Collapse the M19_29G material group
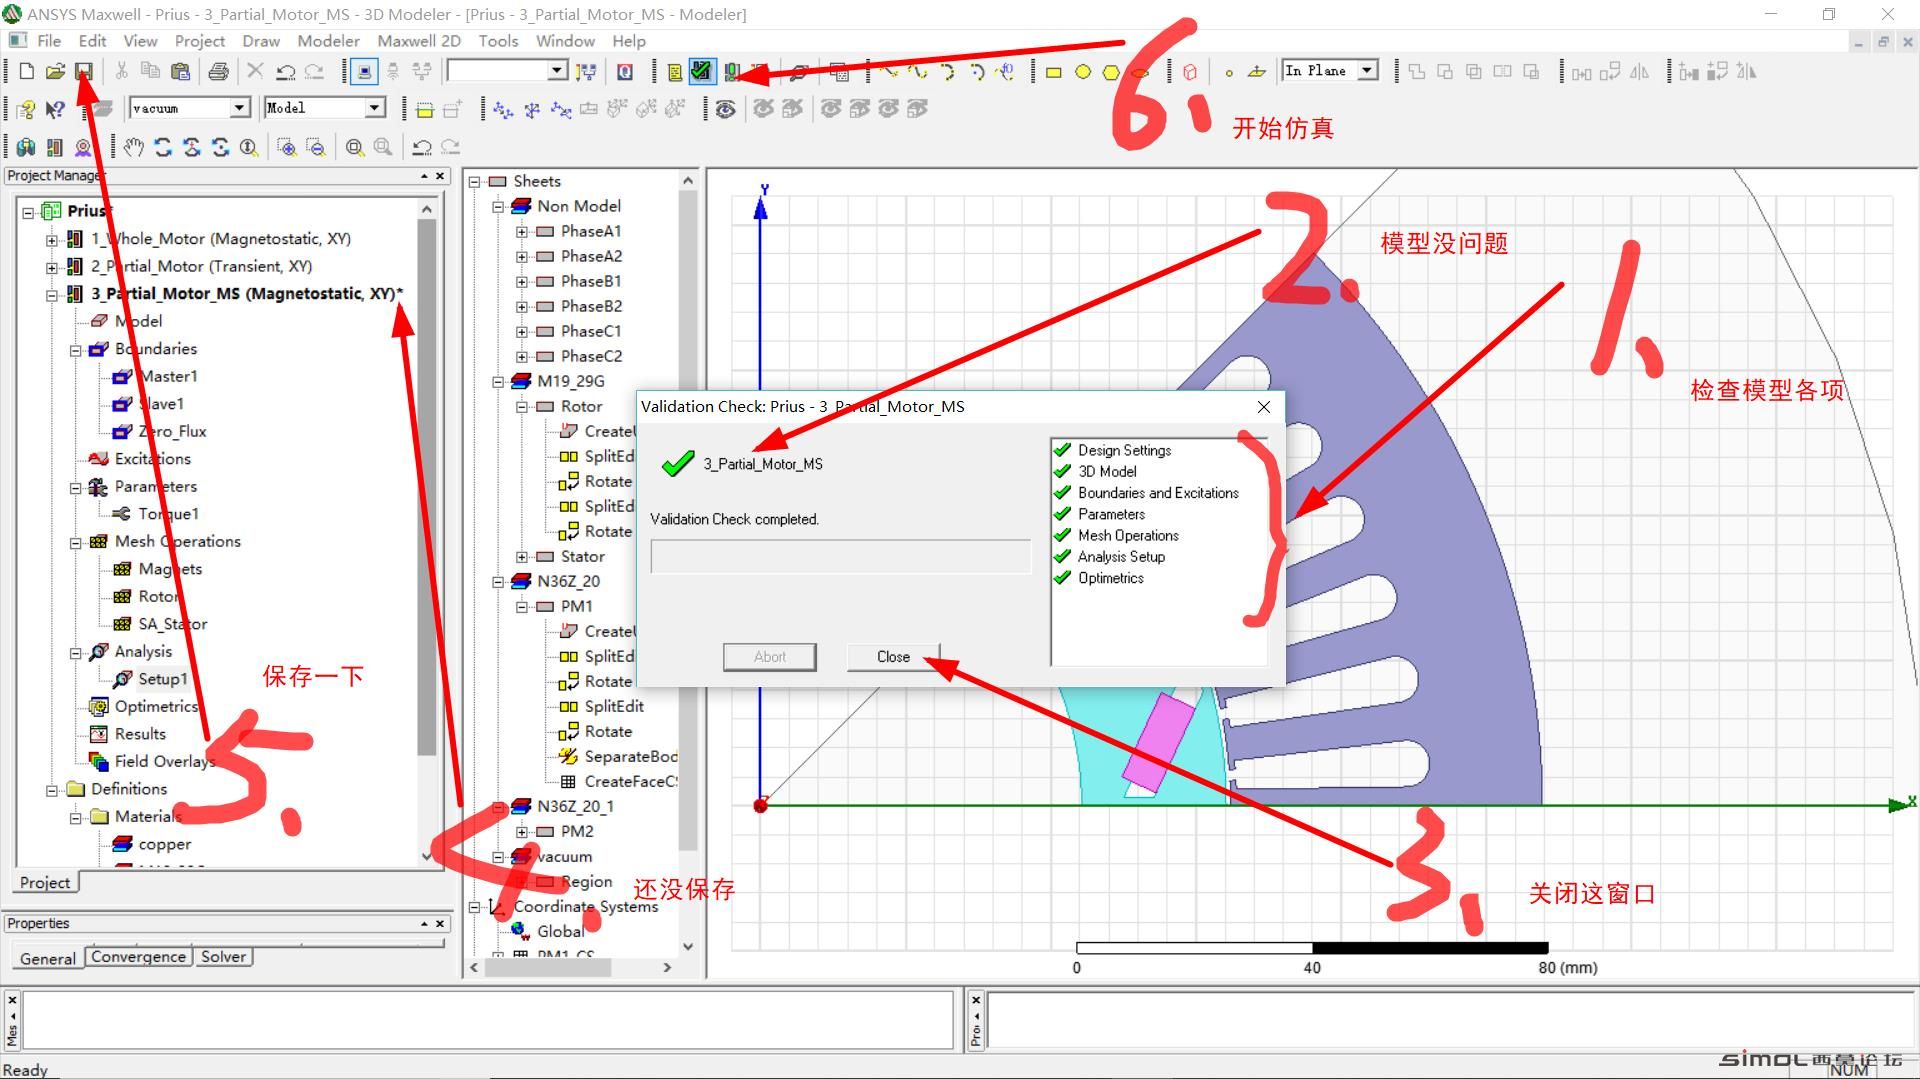Viewport: 1920px width, 1079px height. tap(498, 382)
